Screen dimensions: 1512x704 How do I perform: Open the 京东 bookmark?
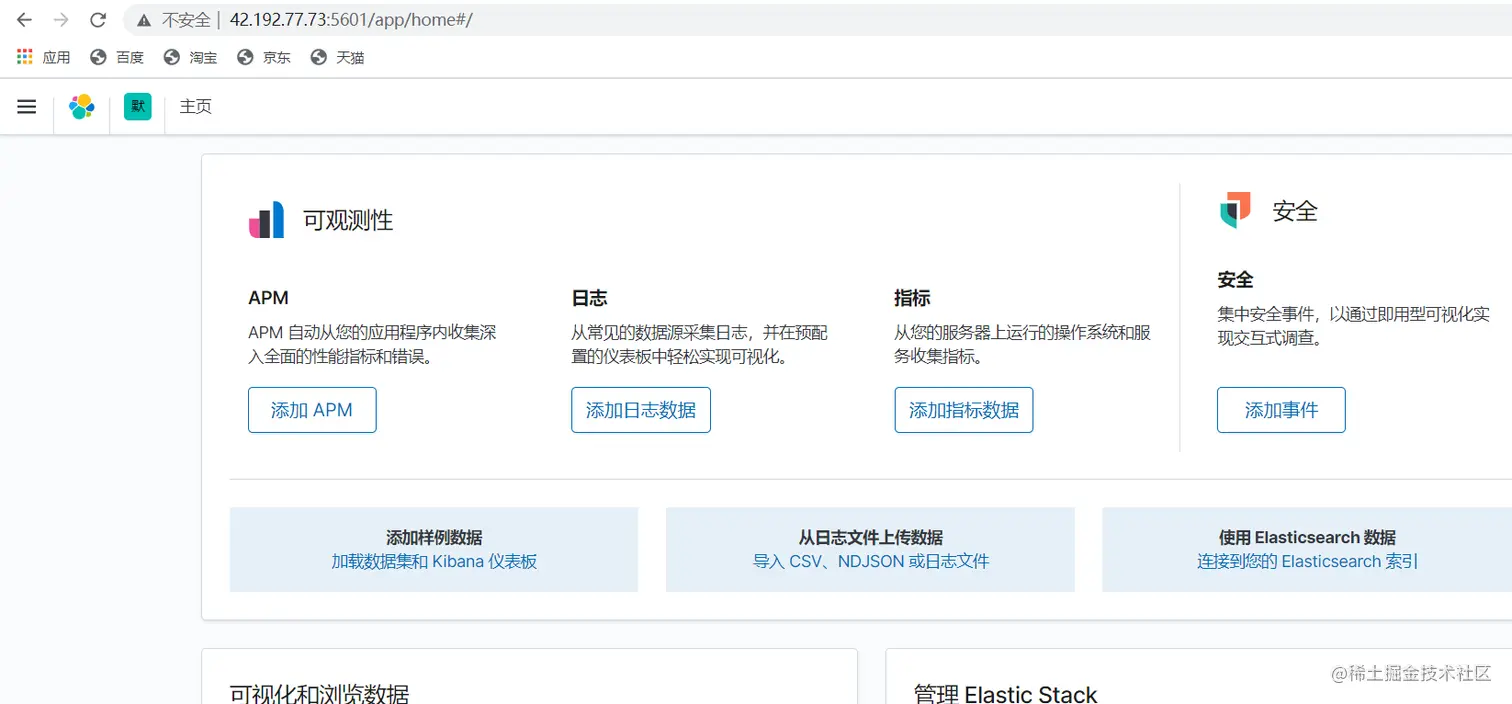(x=264, y=57)
